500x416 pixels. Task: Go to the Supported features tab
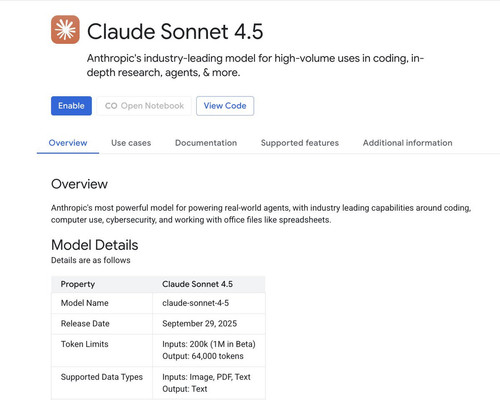click(300, 143)
